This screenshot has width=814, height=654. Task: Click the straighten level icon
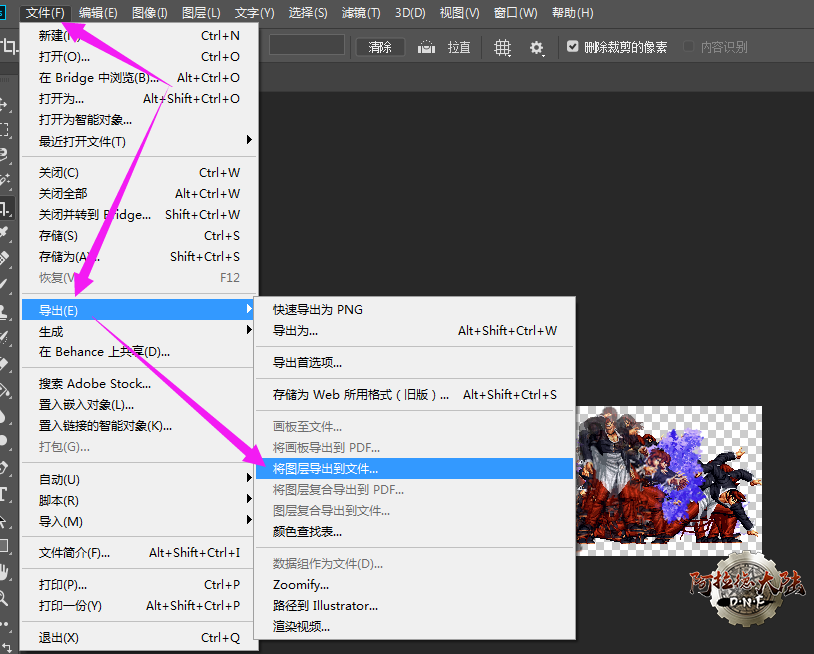427,47
